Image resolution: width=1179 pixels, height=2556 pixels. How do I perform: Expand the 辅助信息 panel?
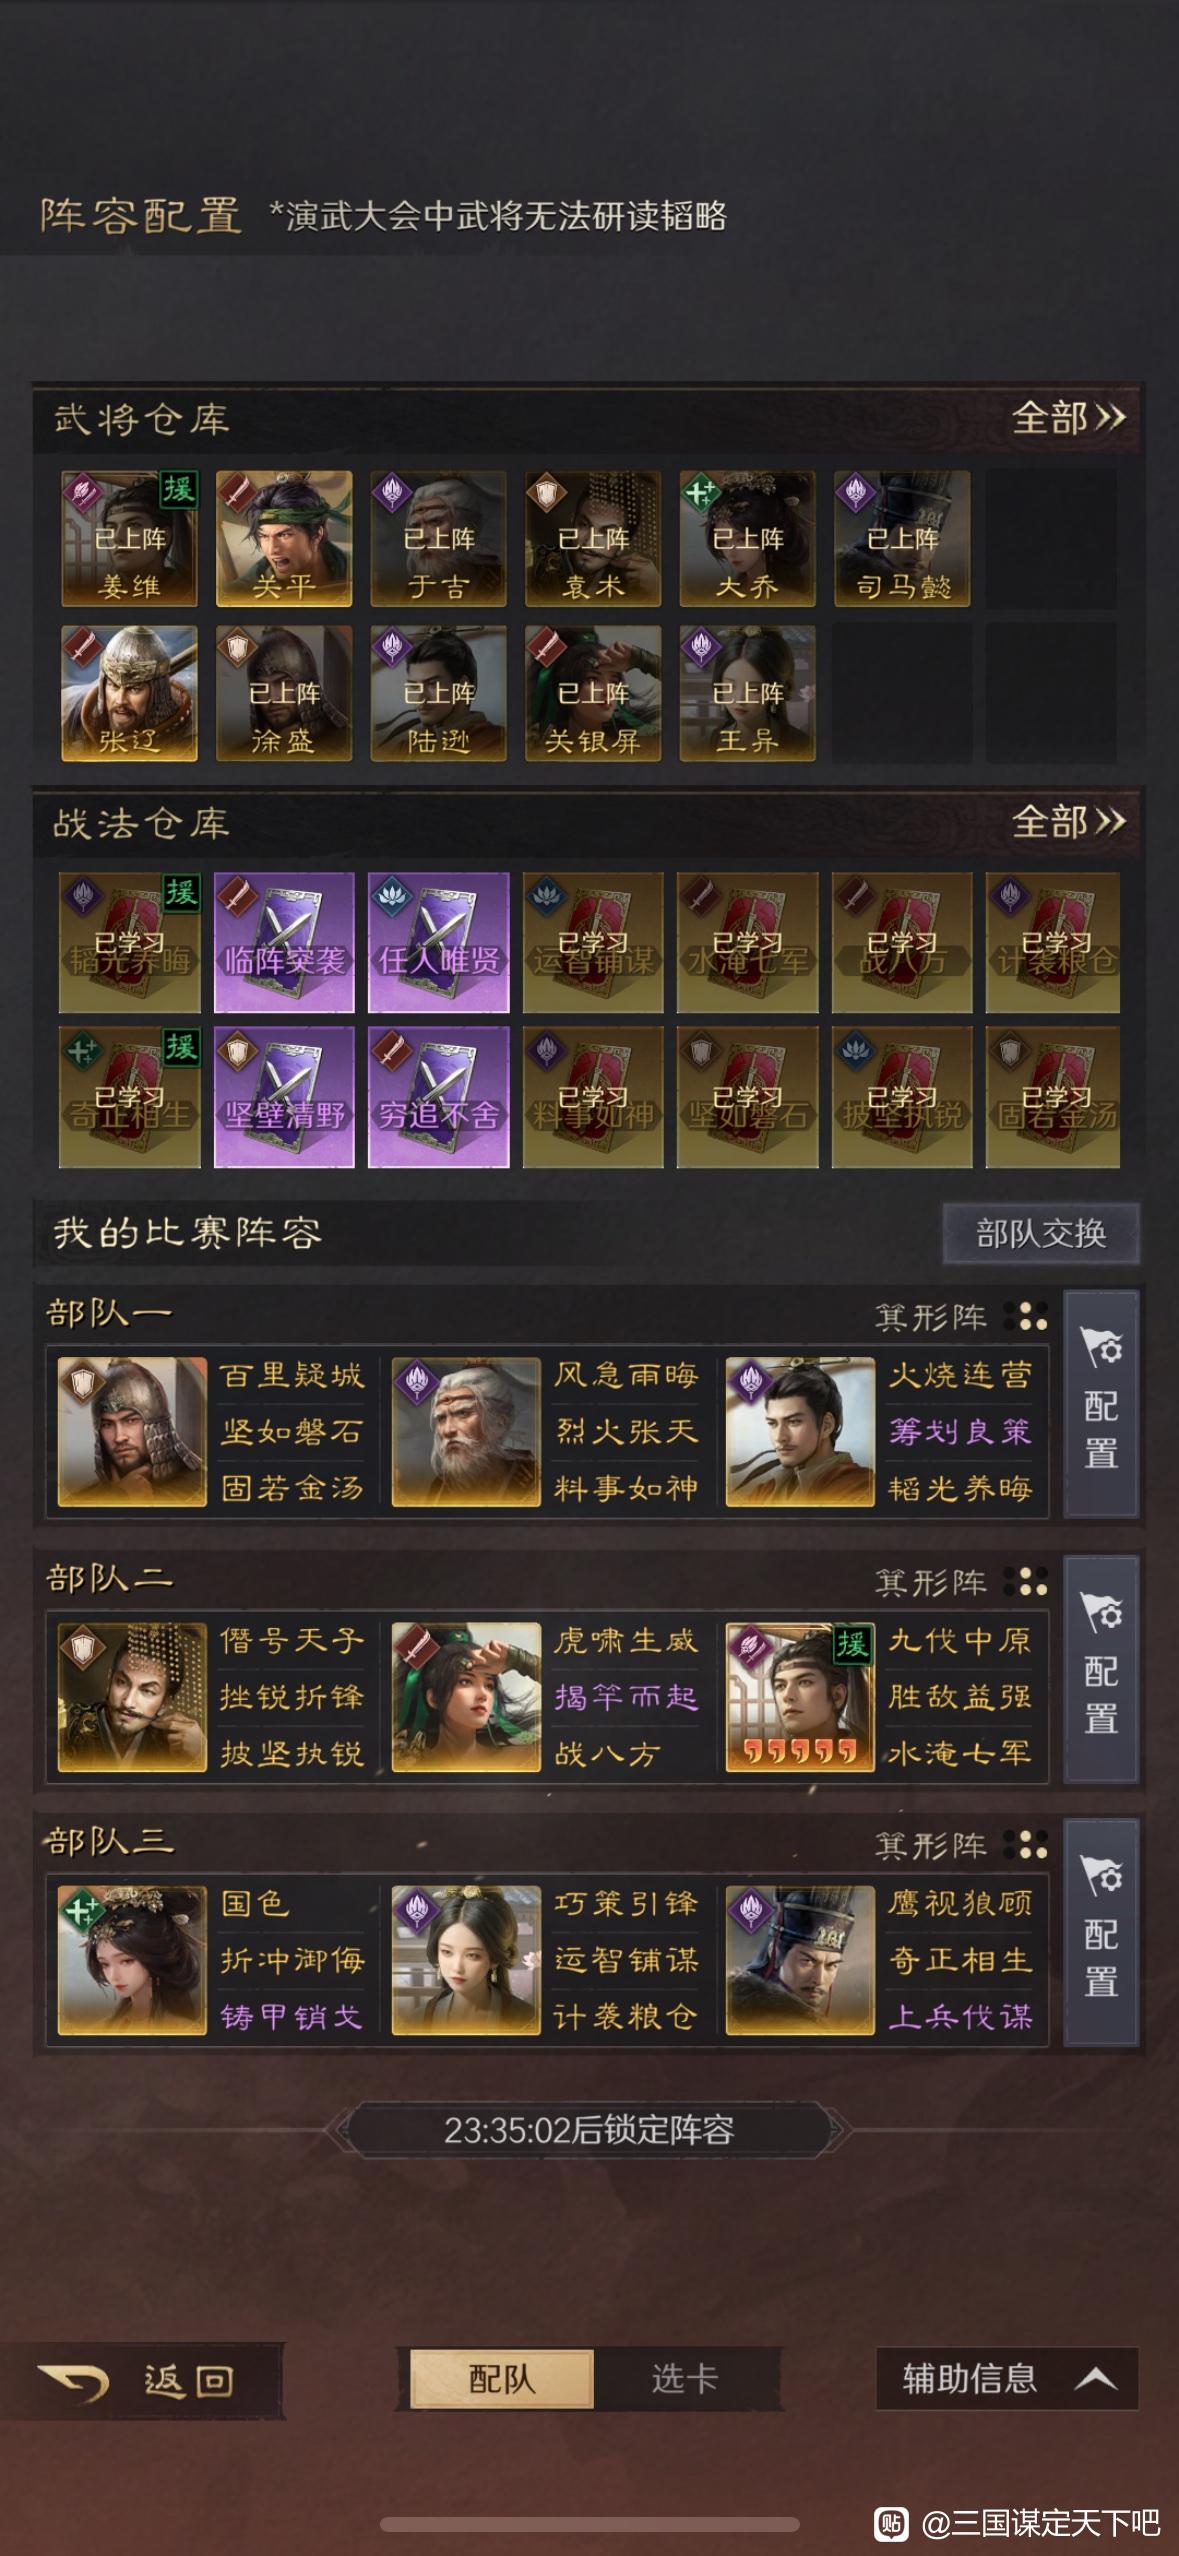[x=1008, y=2379]
